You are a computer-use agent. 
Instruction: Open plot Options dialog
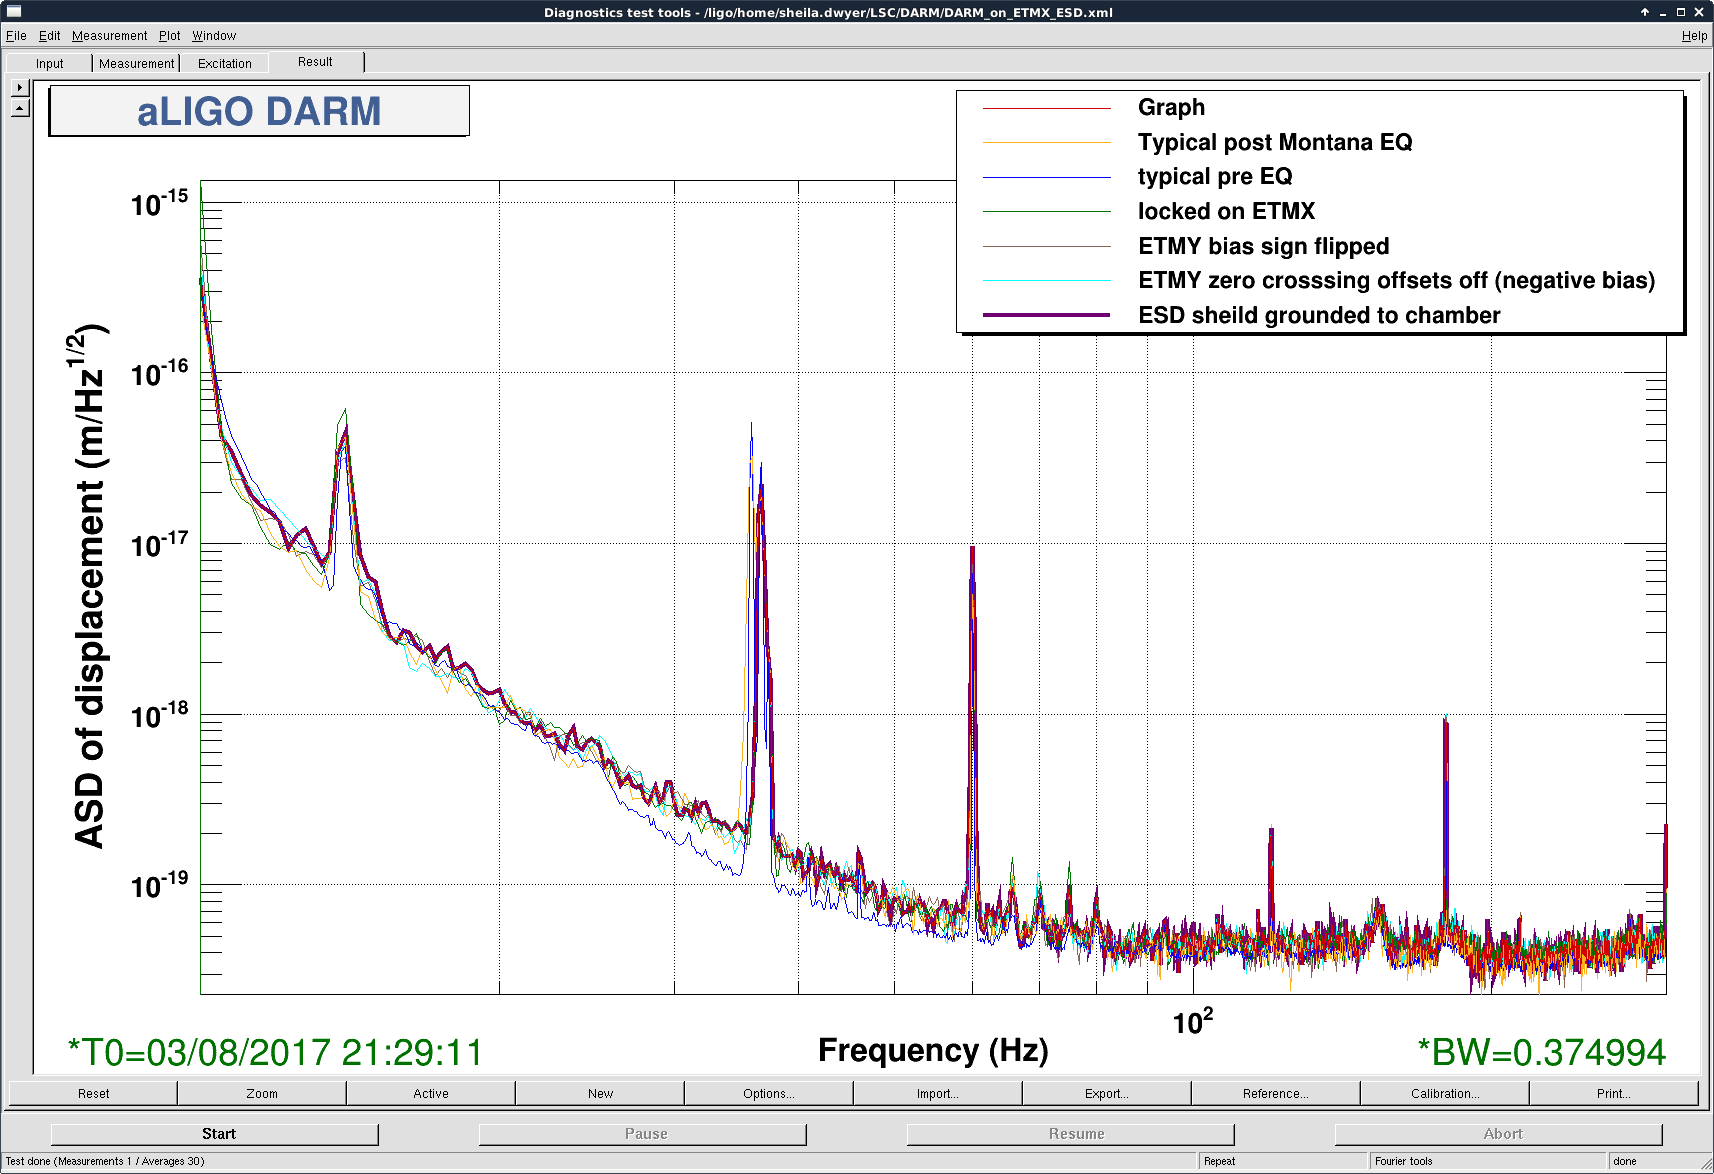769,1093
